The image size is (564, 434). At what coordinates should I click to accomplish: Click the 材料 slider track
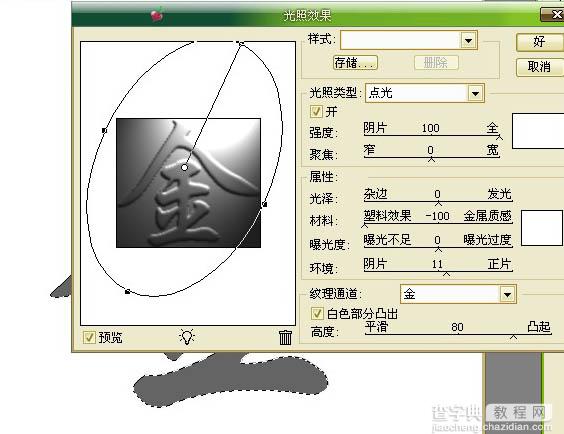(x=438, y=223)
